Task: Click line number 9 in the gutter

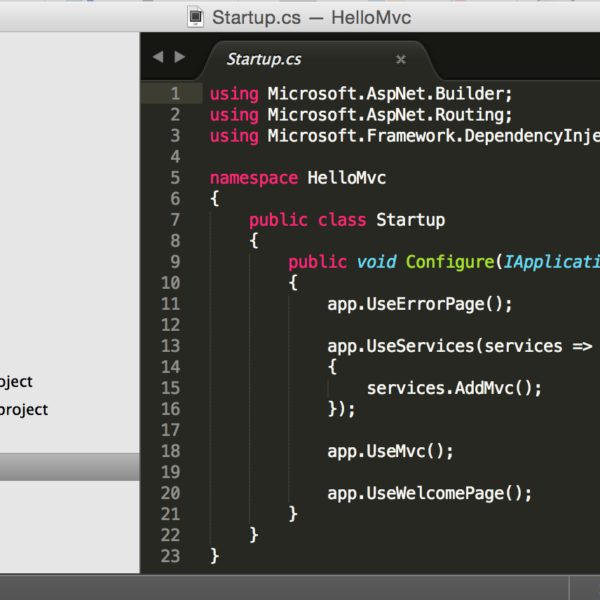Action: (174, 262)
